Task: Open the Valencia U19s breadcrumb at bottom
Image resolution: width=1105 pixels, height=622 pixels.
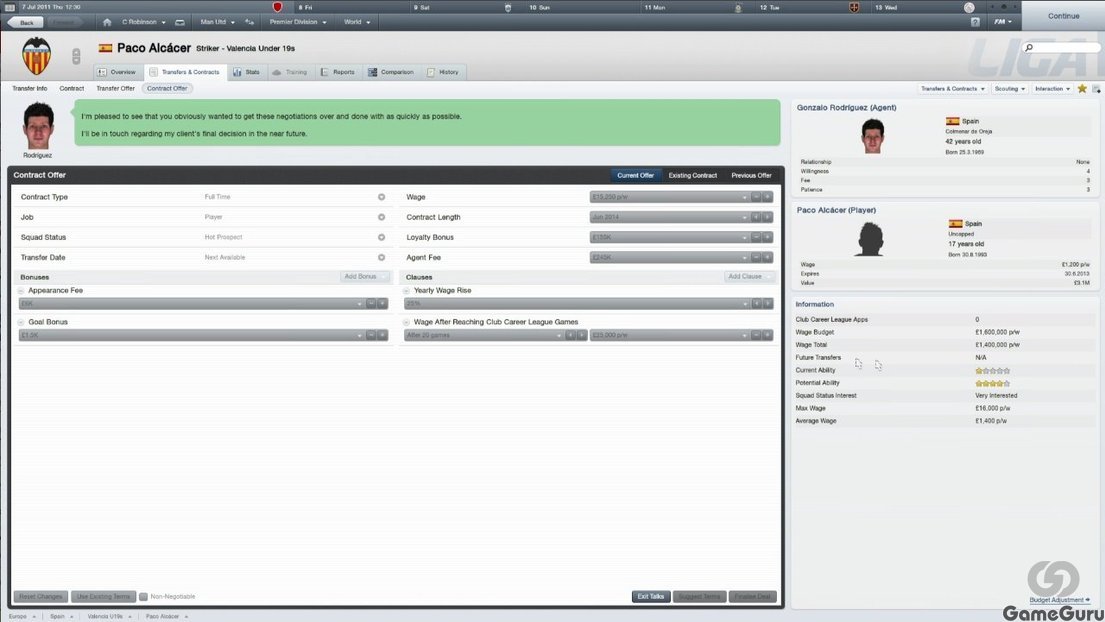Action: [105, 616]
